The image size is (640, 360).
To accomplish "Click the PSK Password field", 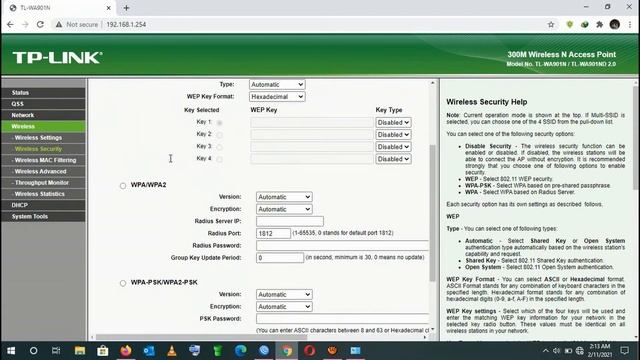I will [342, 318].
